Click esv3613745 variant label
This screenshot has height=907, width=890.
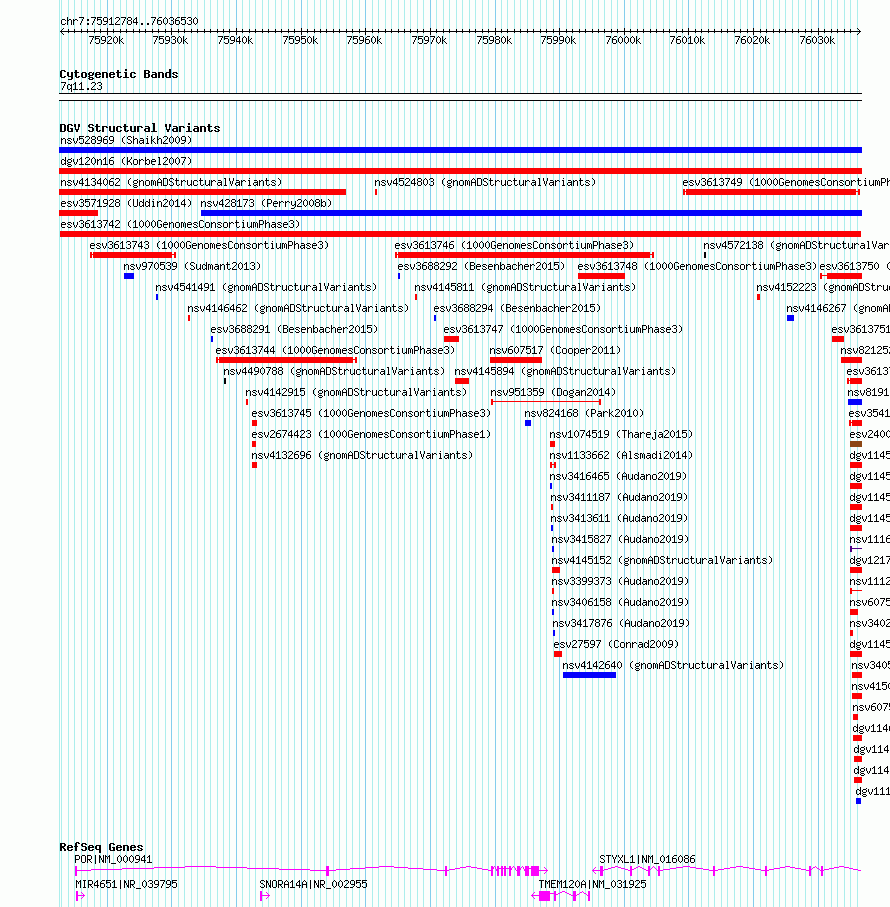(371, 413)
